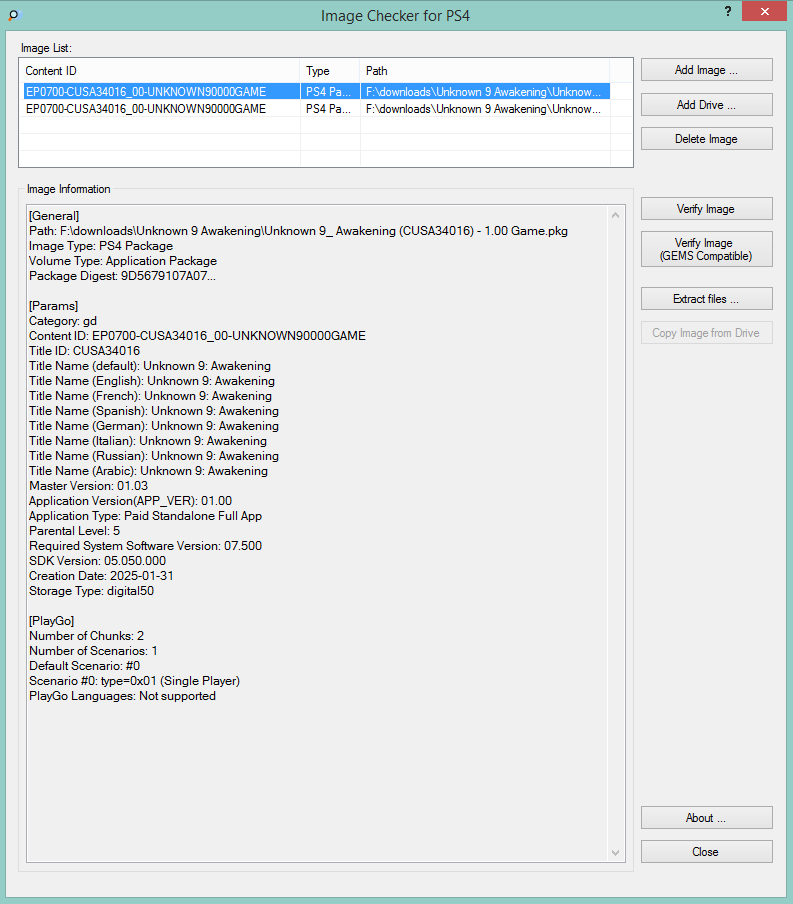Click Application Version(APP_VER): 01.00 line

click(130, 501)
